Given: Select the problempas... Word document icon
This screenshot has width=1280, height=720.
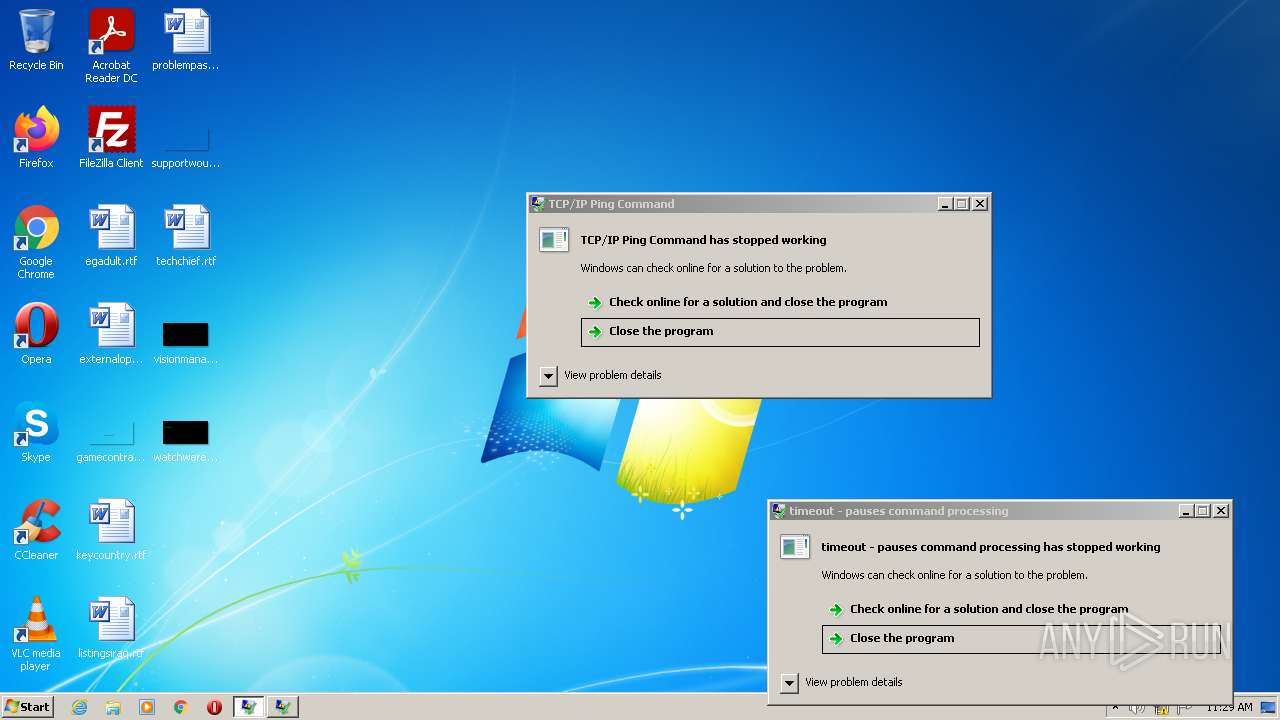Looking at the screenshot, I should click(186, 40).
